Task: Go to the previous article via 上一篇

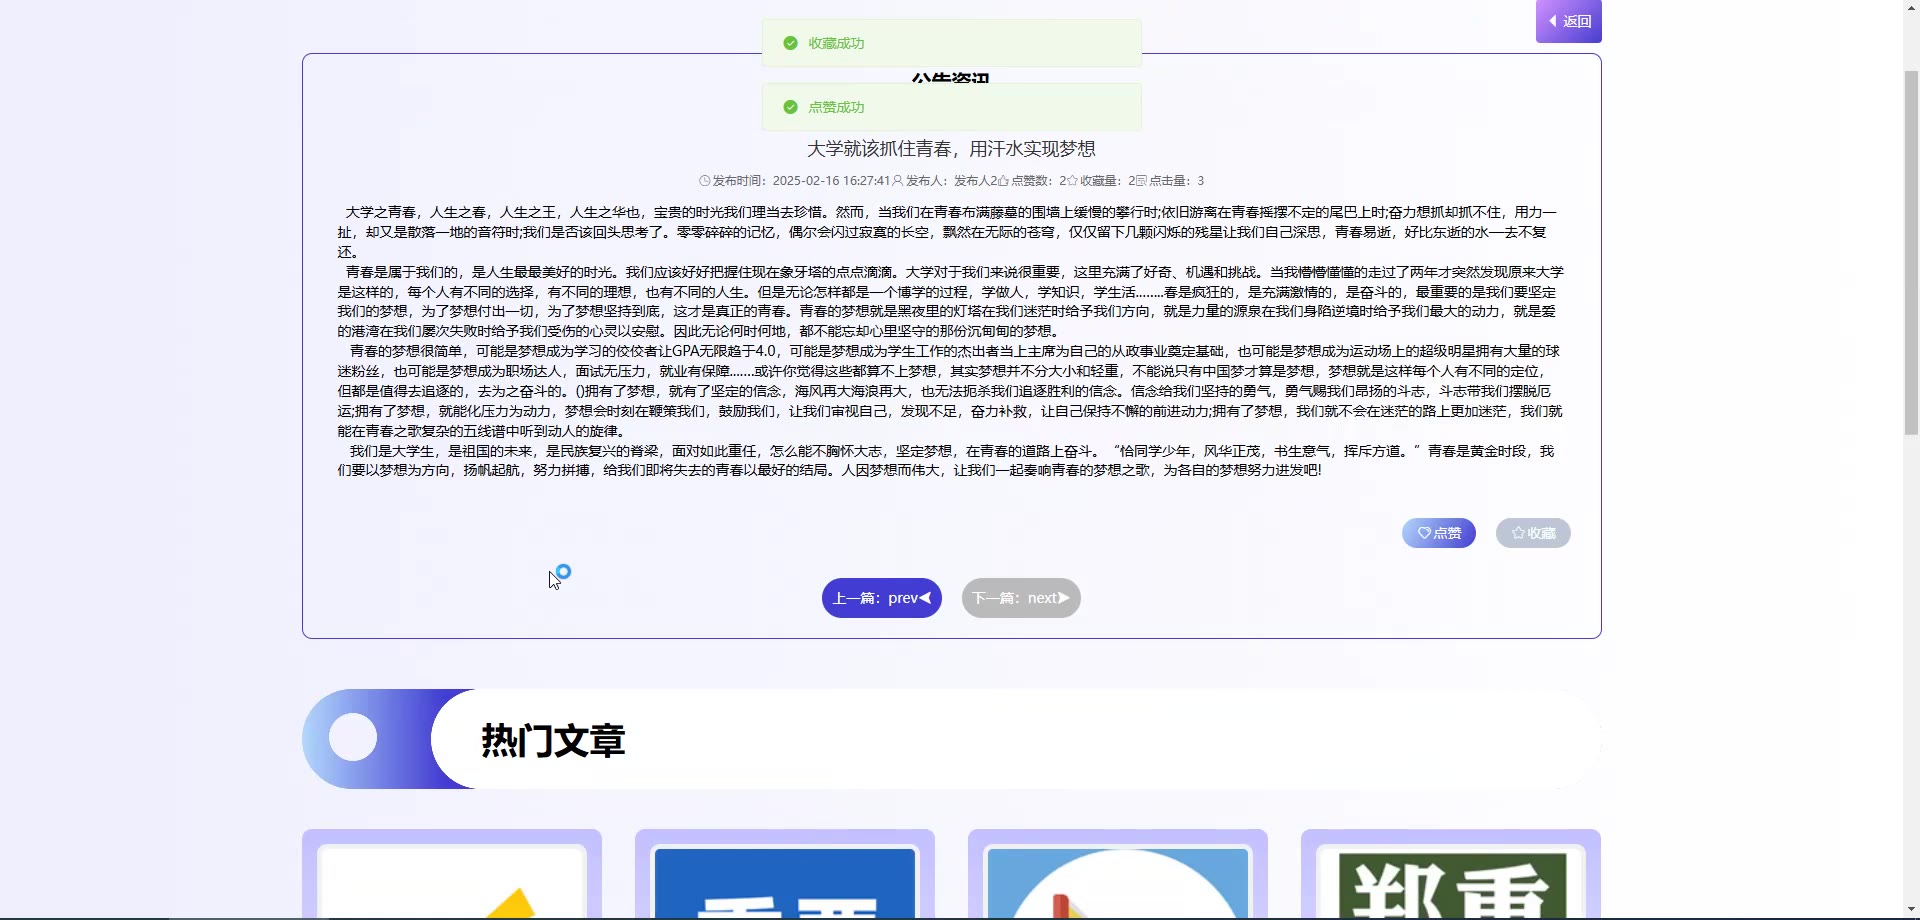Action: [x=881, y=598]
